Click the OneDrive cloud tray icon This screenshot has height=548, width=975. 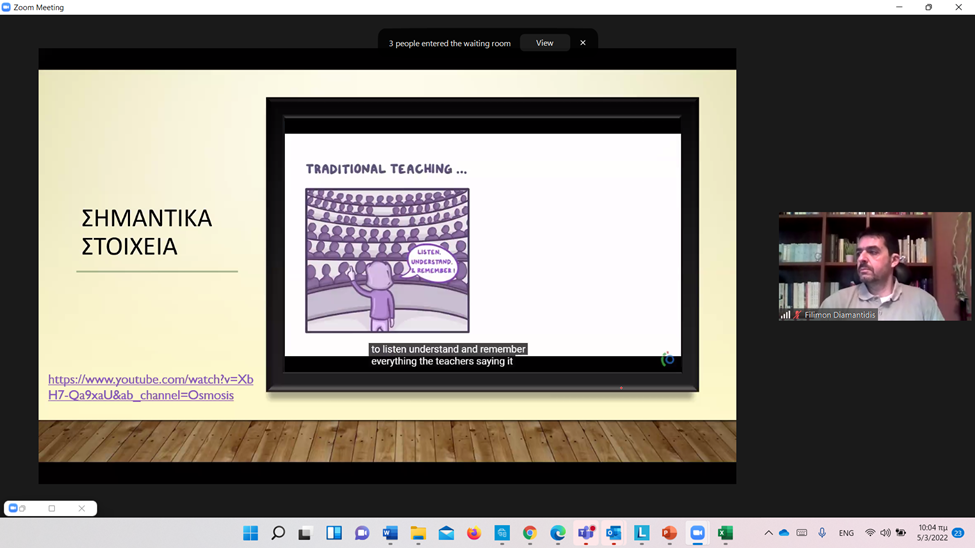point(784,533)
